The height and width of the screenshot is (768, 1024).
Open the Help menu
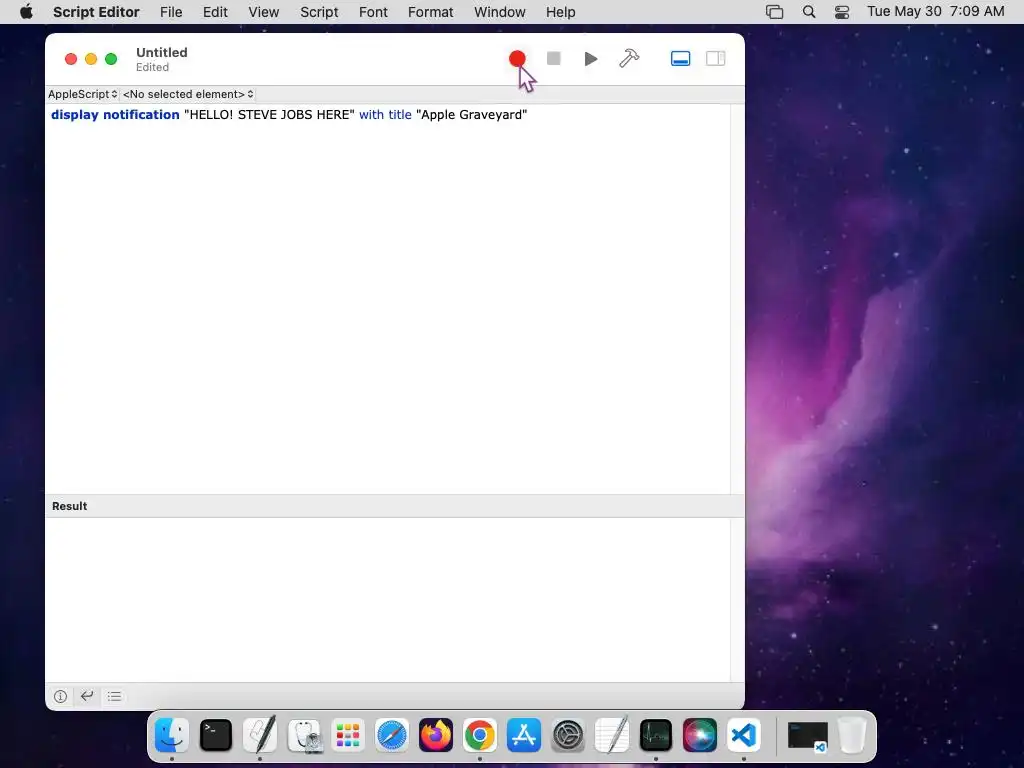(x=560, y=12)
